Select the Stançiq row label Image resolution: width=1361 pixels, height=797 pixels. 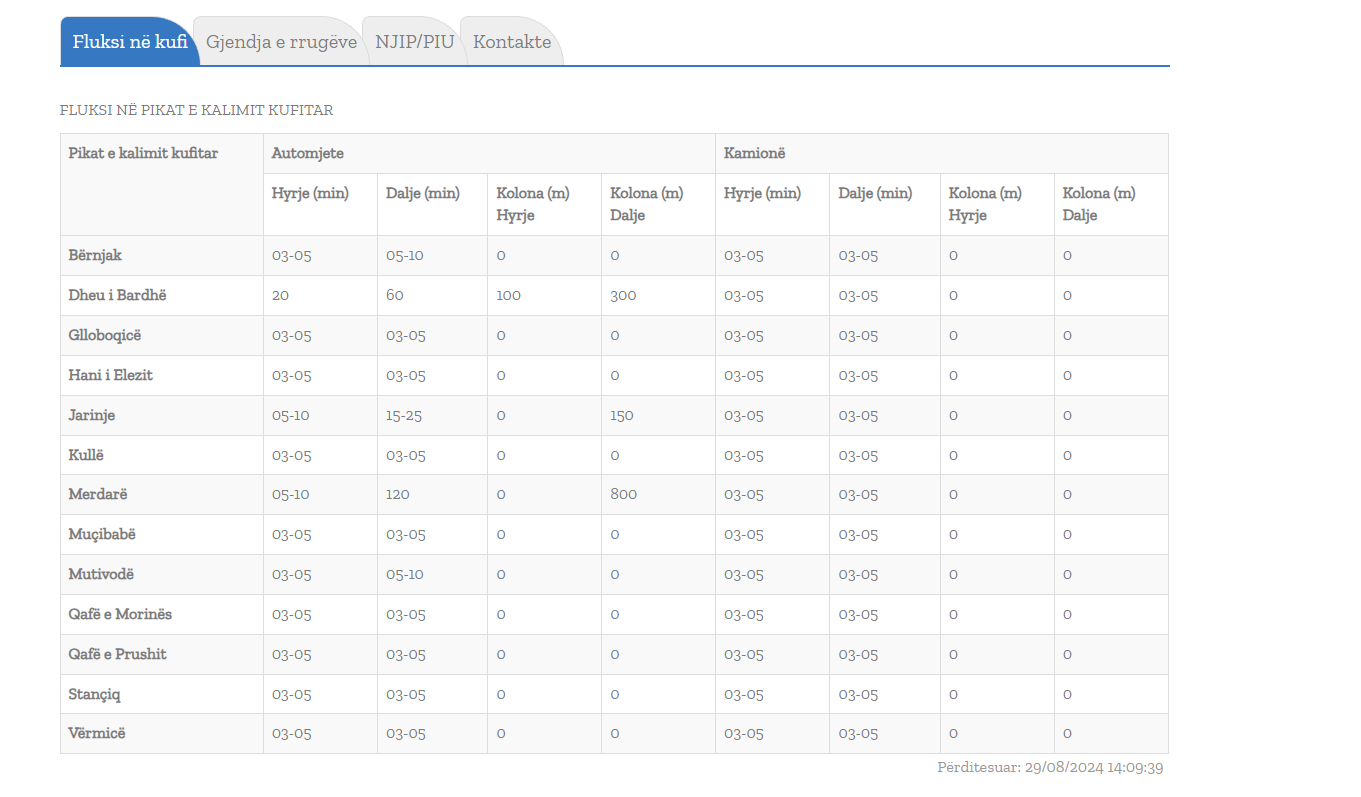95,694
